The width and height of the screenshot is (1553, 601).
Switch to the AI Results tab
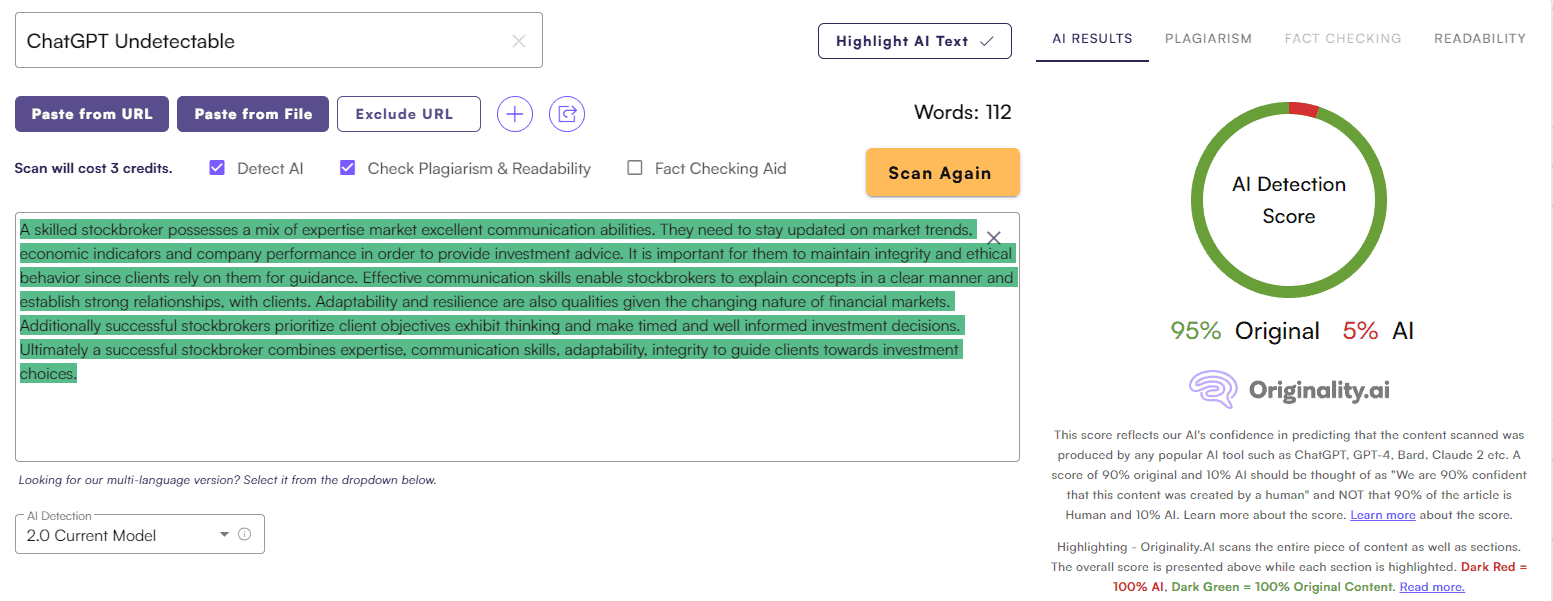1092,39
